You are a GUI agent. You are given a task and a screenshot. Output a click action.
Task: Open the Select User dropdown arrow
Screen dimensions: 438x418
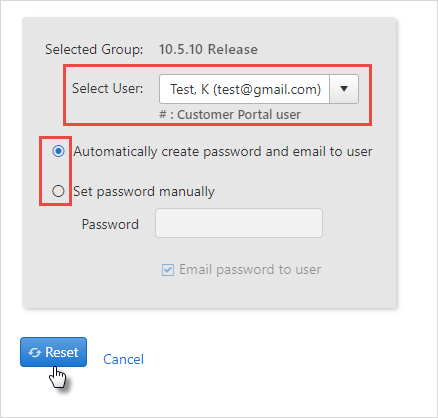click(344, 89)
